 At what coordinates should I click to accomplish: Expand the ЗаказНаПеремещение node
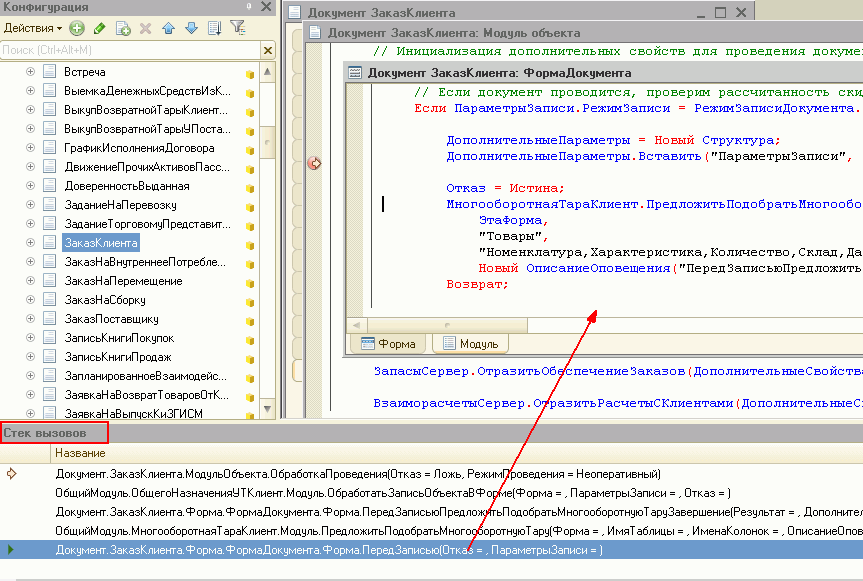tap(30, 281)
